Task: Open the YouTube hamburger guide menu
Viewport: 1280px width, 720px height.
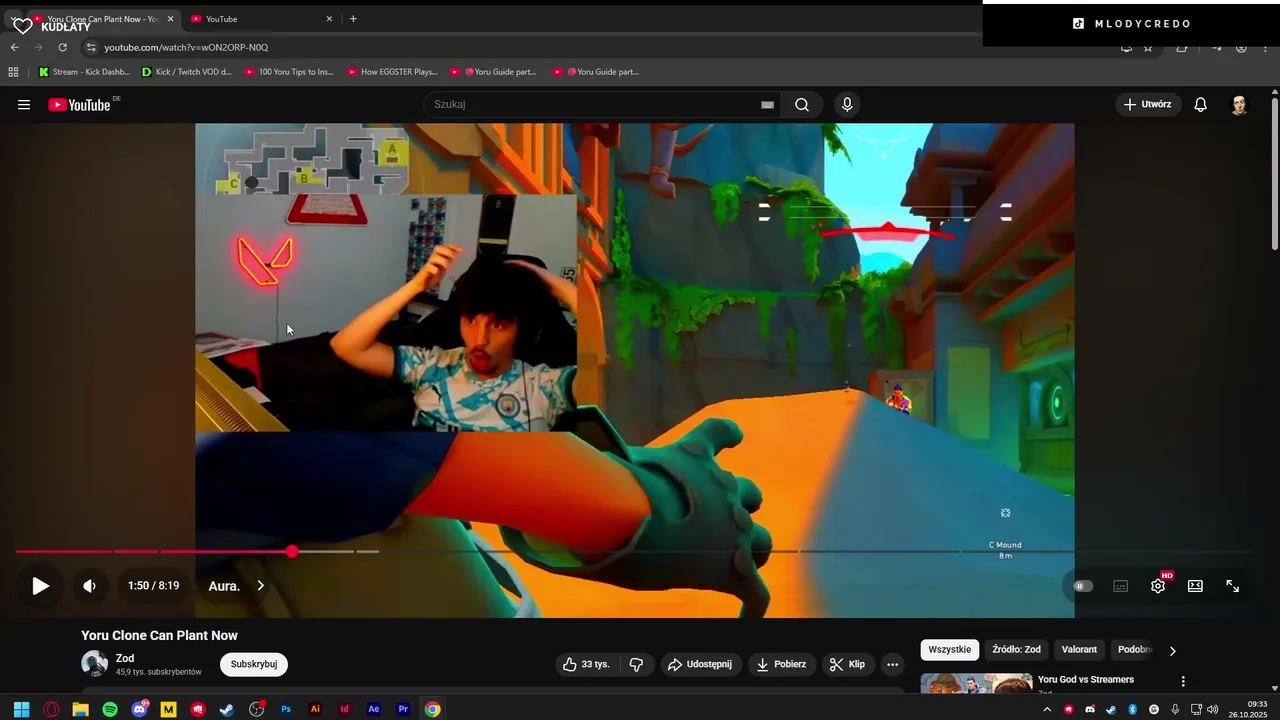Action: [24, 105]
